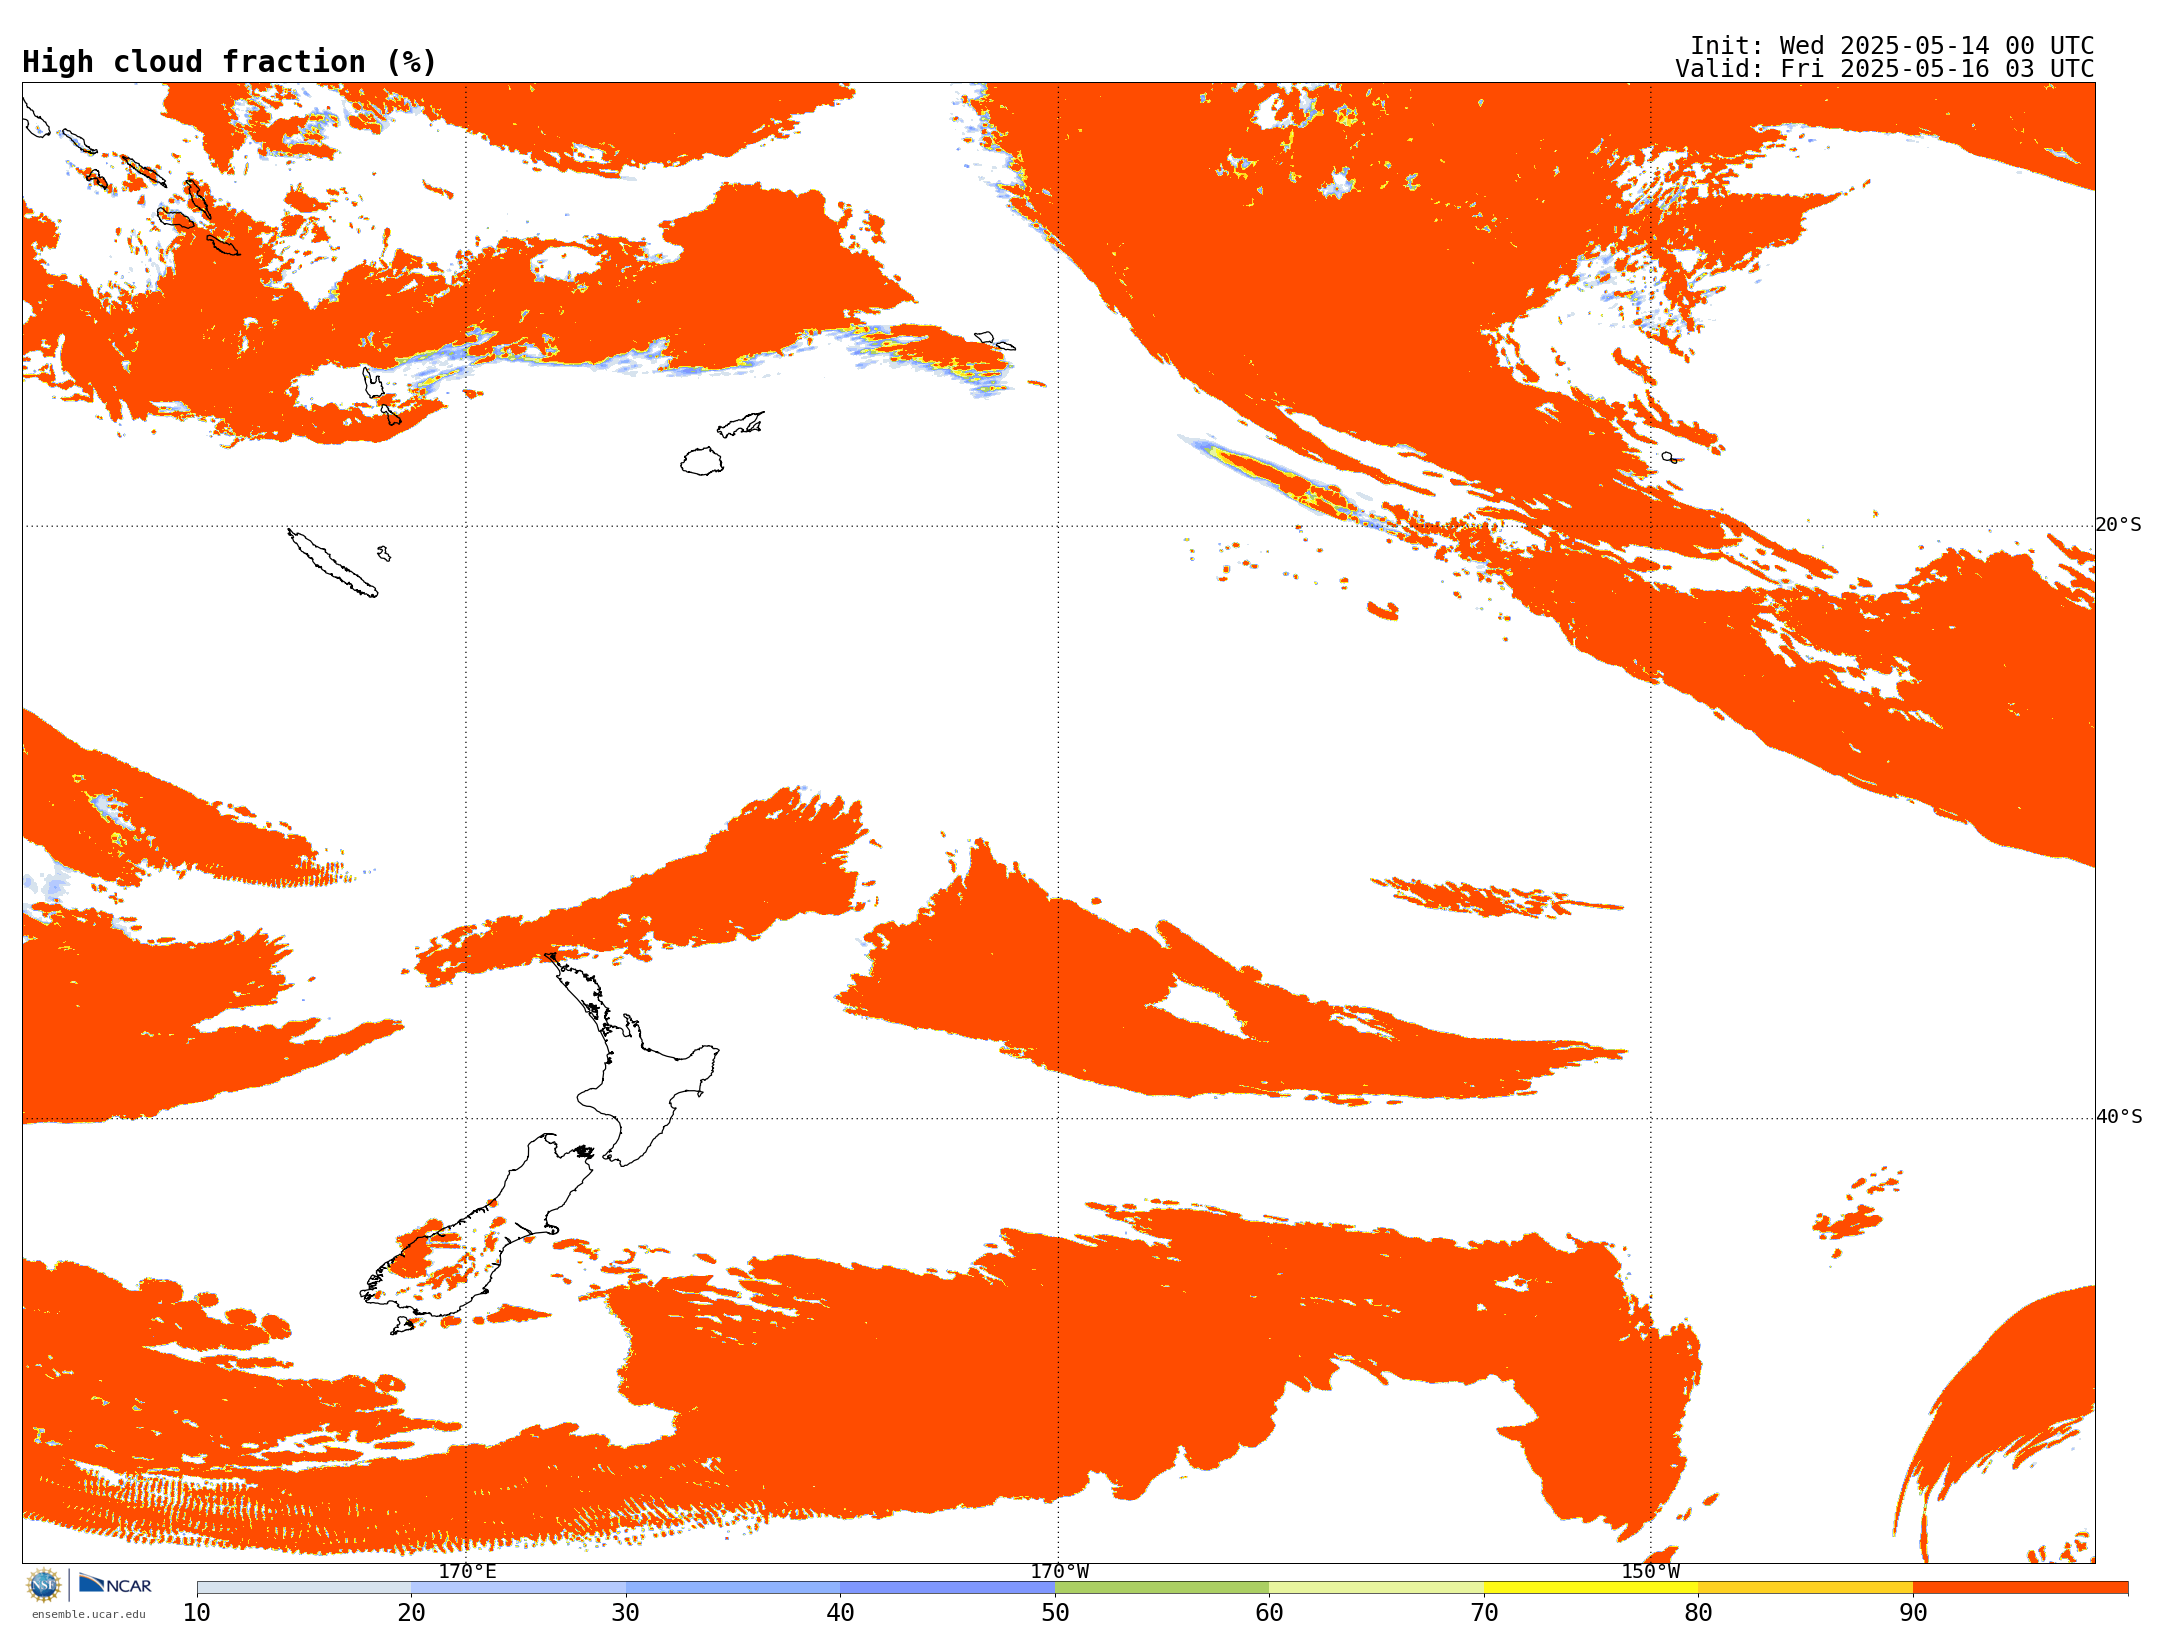Viewport: 2160px width, 1626px height.
Task: Click the colorbar tick label 90
Action: [1913, 1612]
